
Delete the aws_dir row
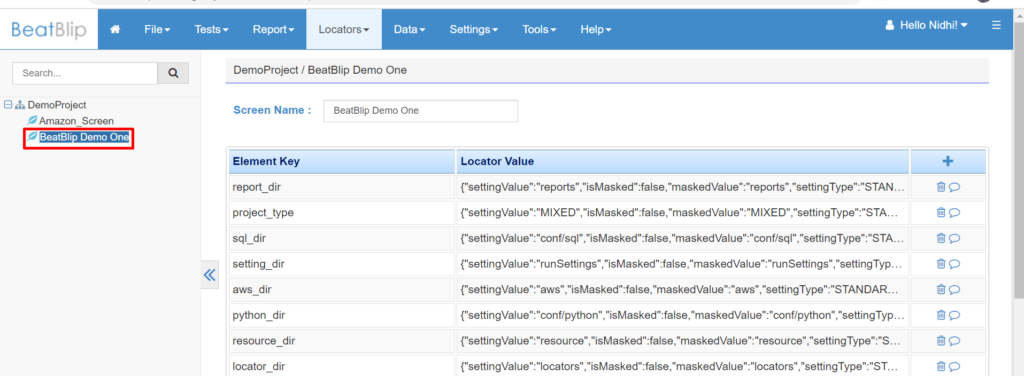[941, 289]
